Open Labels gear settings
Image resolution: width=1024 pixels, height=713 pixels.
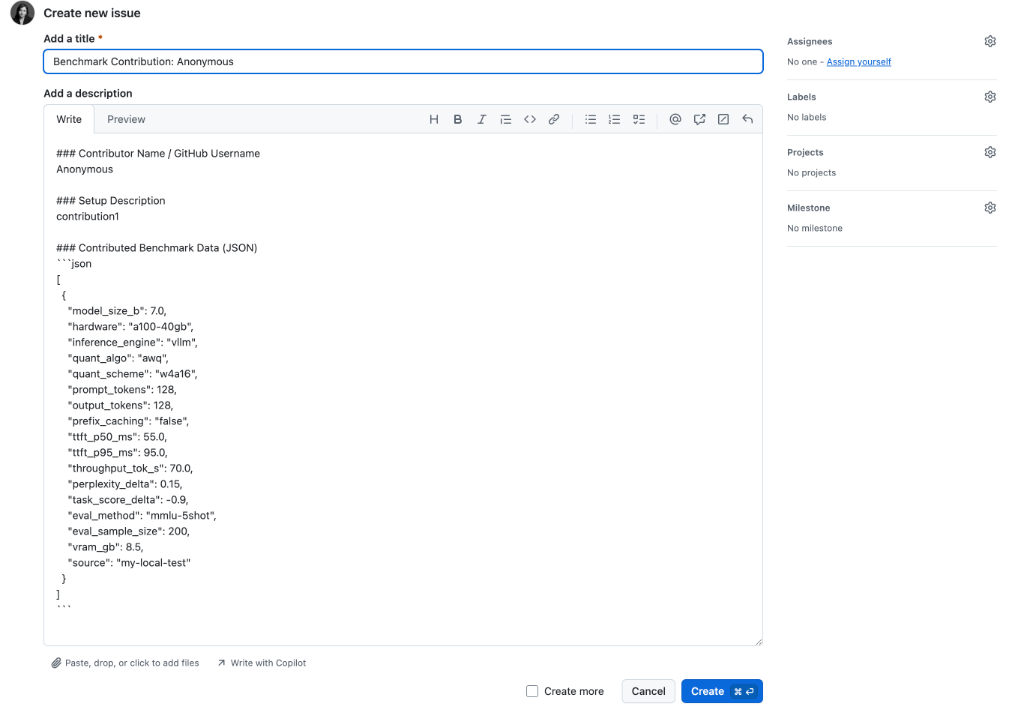pos(990,97)
